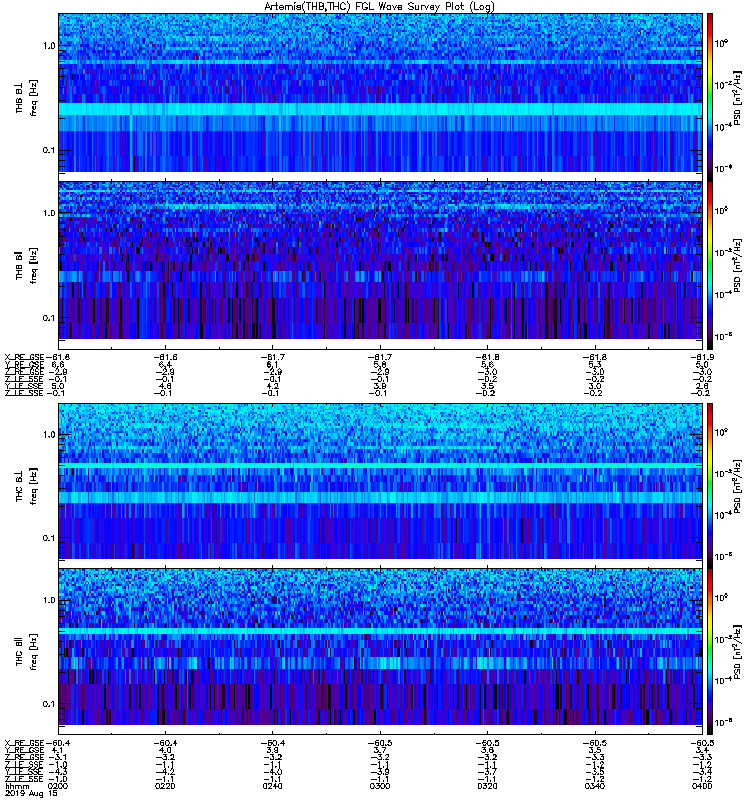Click the '0300' time tick label
The height and width of the screenshot is (800, 750).
pyautogui.click(x=380, y=786)
